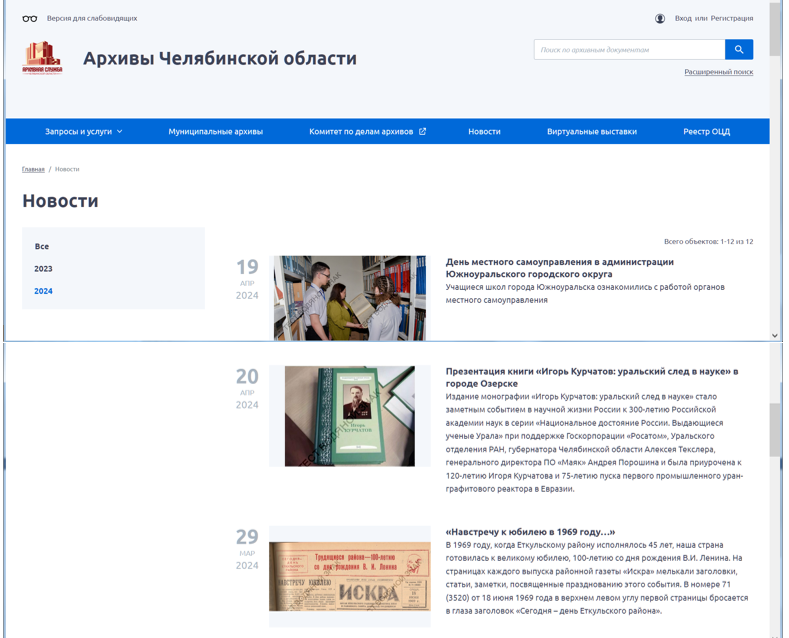Click the glasses accessibility icon
Screen dimensions: 789x638
click(x=30, y=18)
